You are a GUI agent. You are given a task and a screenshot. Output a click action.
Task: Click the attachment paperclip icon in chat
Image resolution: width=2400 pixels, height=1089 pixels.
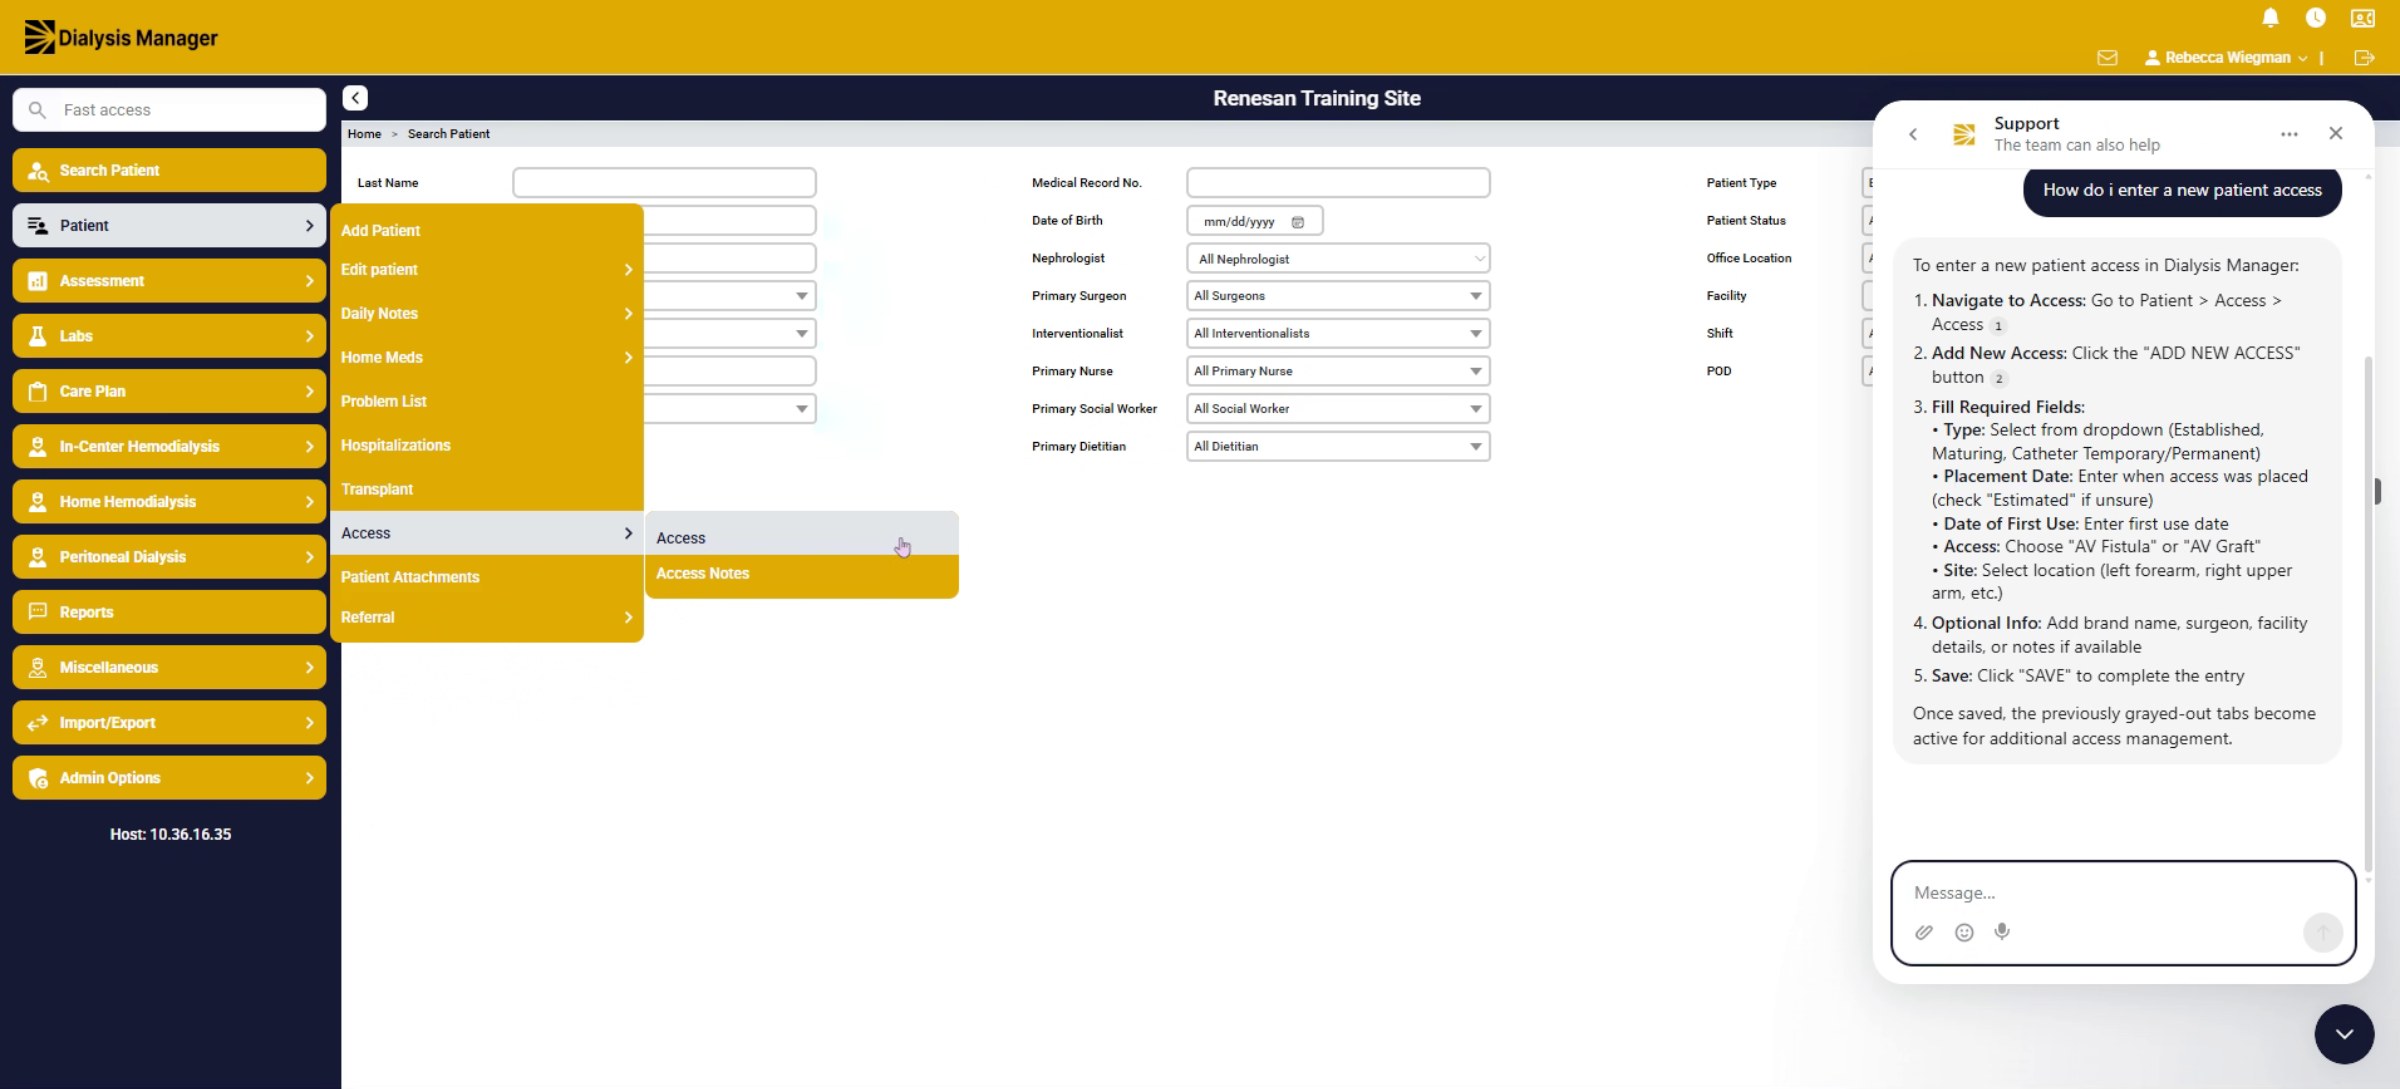pos(1924,932)
